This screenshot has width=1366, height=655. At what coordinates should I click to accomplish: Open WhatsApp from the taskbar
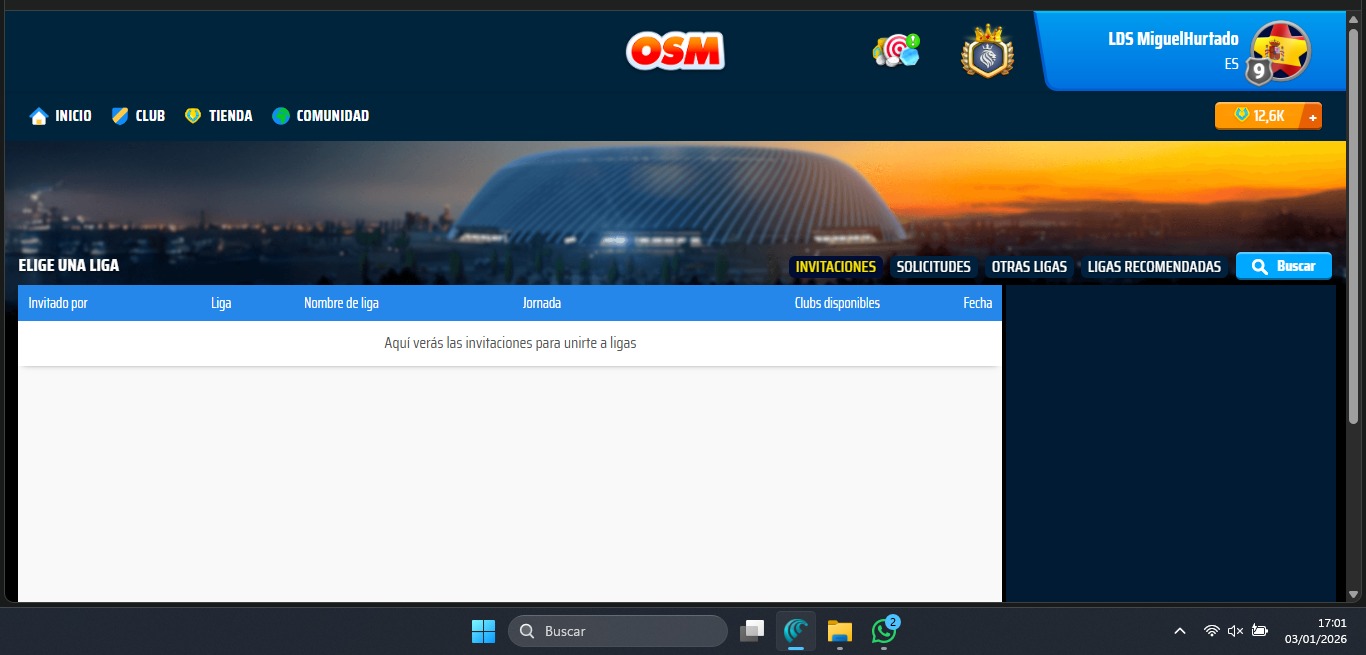pos(884,631)
